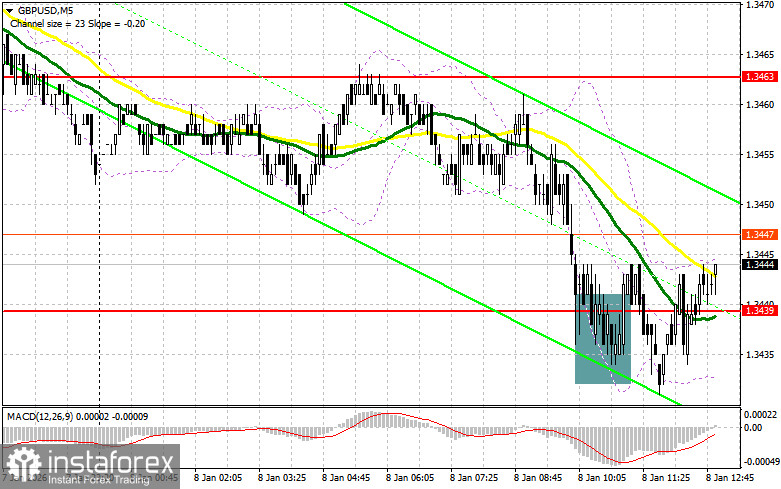Click the MACD 0.00022 scale value
This screenshot has height=489, width=781.
pos(760,414)
